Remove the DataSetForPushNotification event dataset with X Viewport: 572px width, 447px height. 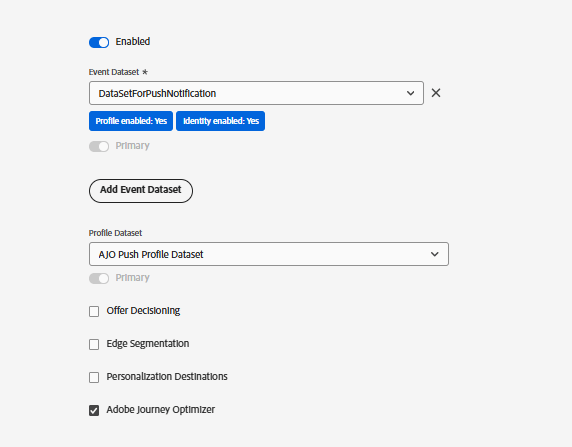pos(436,93)
